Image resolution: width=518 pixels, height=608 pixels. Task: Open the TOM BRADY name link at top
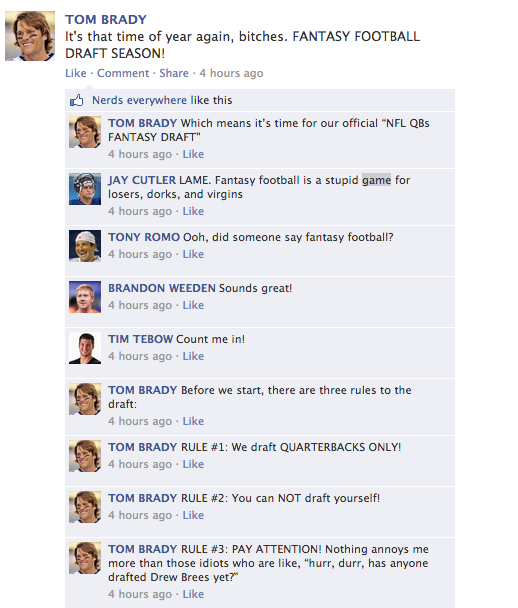[106, 19]
